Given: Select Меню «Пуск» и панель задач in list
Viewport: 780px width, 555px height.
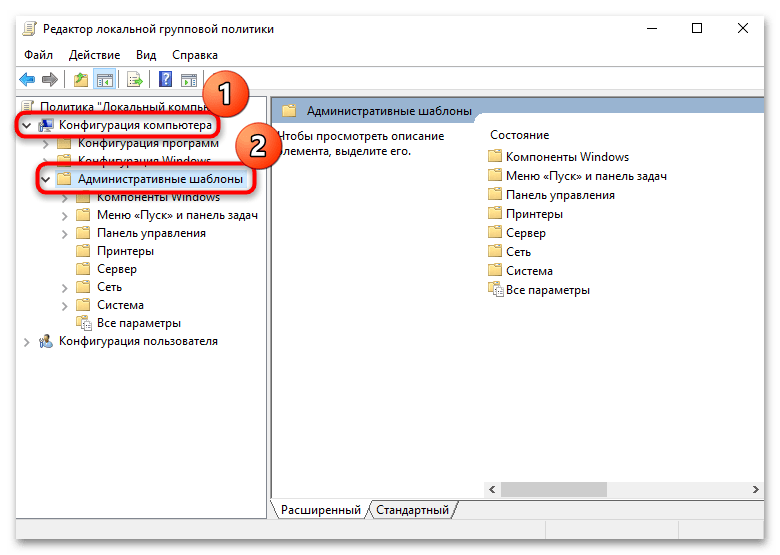Looking at the screenshot, I should pyautogui.click(x=586, y=176).
